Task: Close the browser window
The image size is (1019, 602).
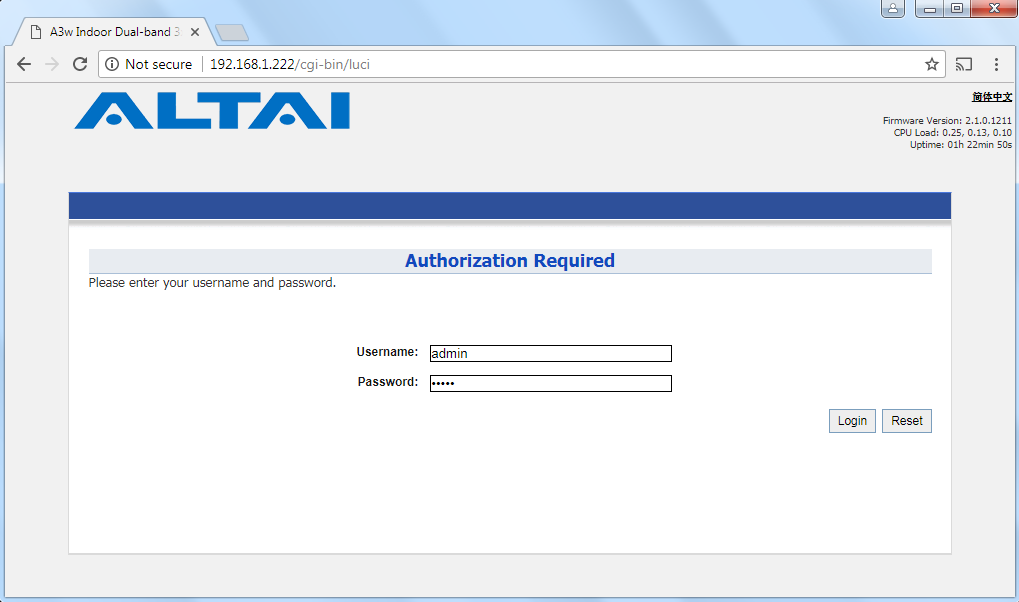Action: point(994,8)
